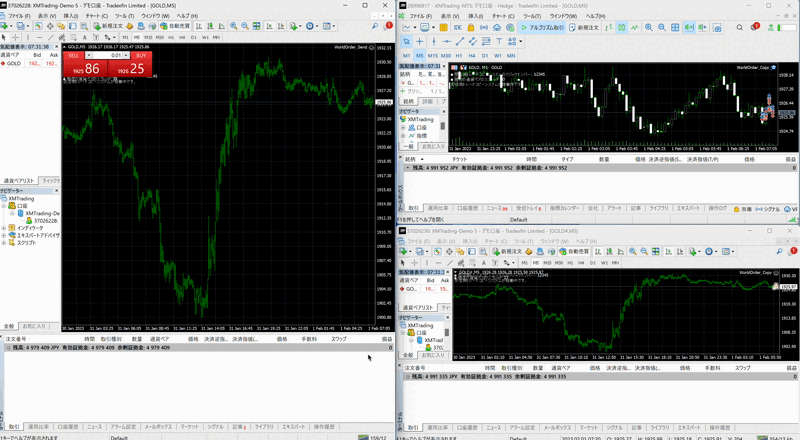Select M15 timeframe in the left MT4 window

tap(148, 38)
